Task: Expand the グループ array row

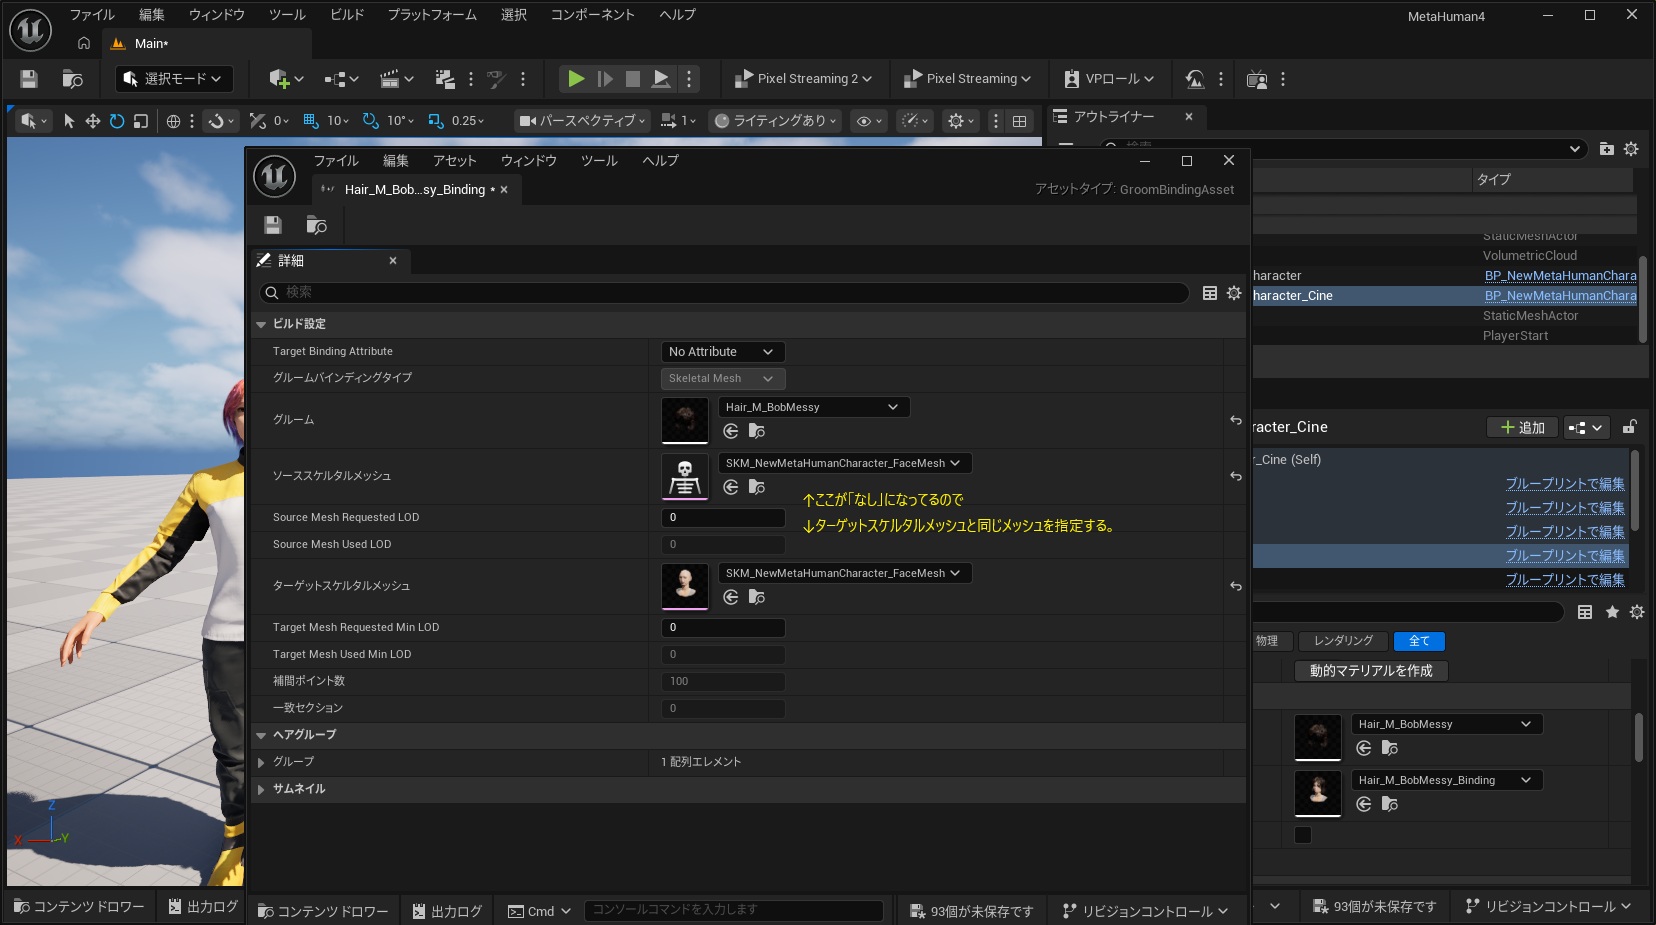Action: click(261, 762)
